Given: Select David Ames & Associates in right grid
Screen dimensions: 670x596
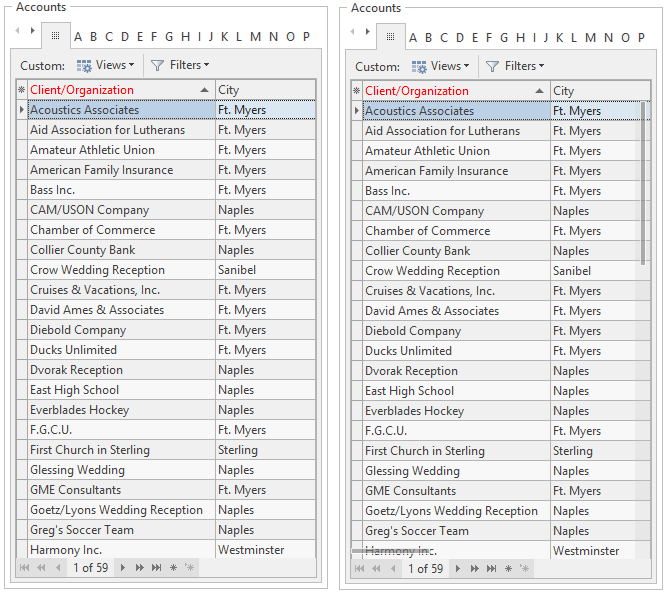Looking at the screenshot, I should tap(501, 311).
